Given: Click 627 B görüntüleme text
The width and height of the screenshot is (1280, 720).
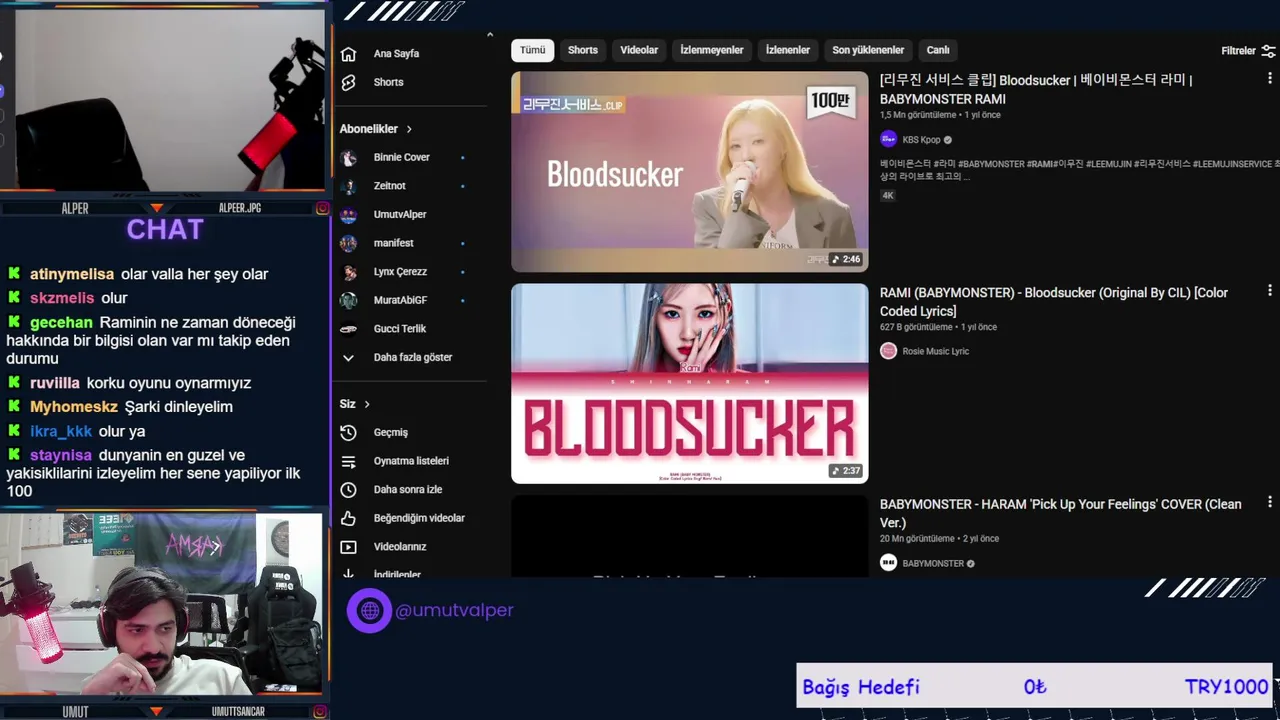Looking at the screenshot, I should (916, 327).
